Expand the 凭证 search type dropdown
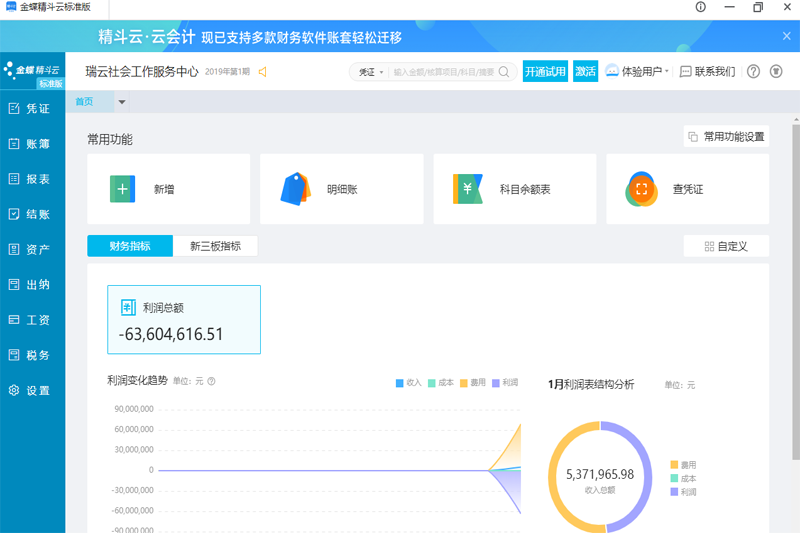The width and height of the screenshot is (800, 533). point(370,72)
